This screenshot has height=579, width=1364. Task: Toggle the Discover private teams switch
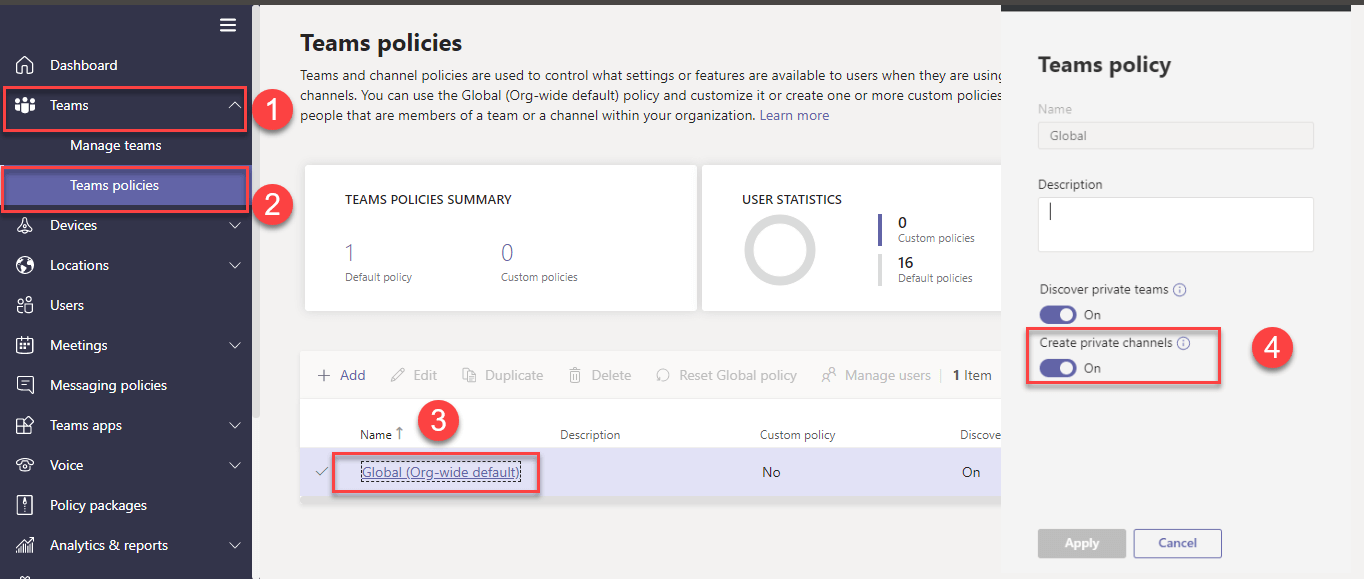[1058, 315]
